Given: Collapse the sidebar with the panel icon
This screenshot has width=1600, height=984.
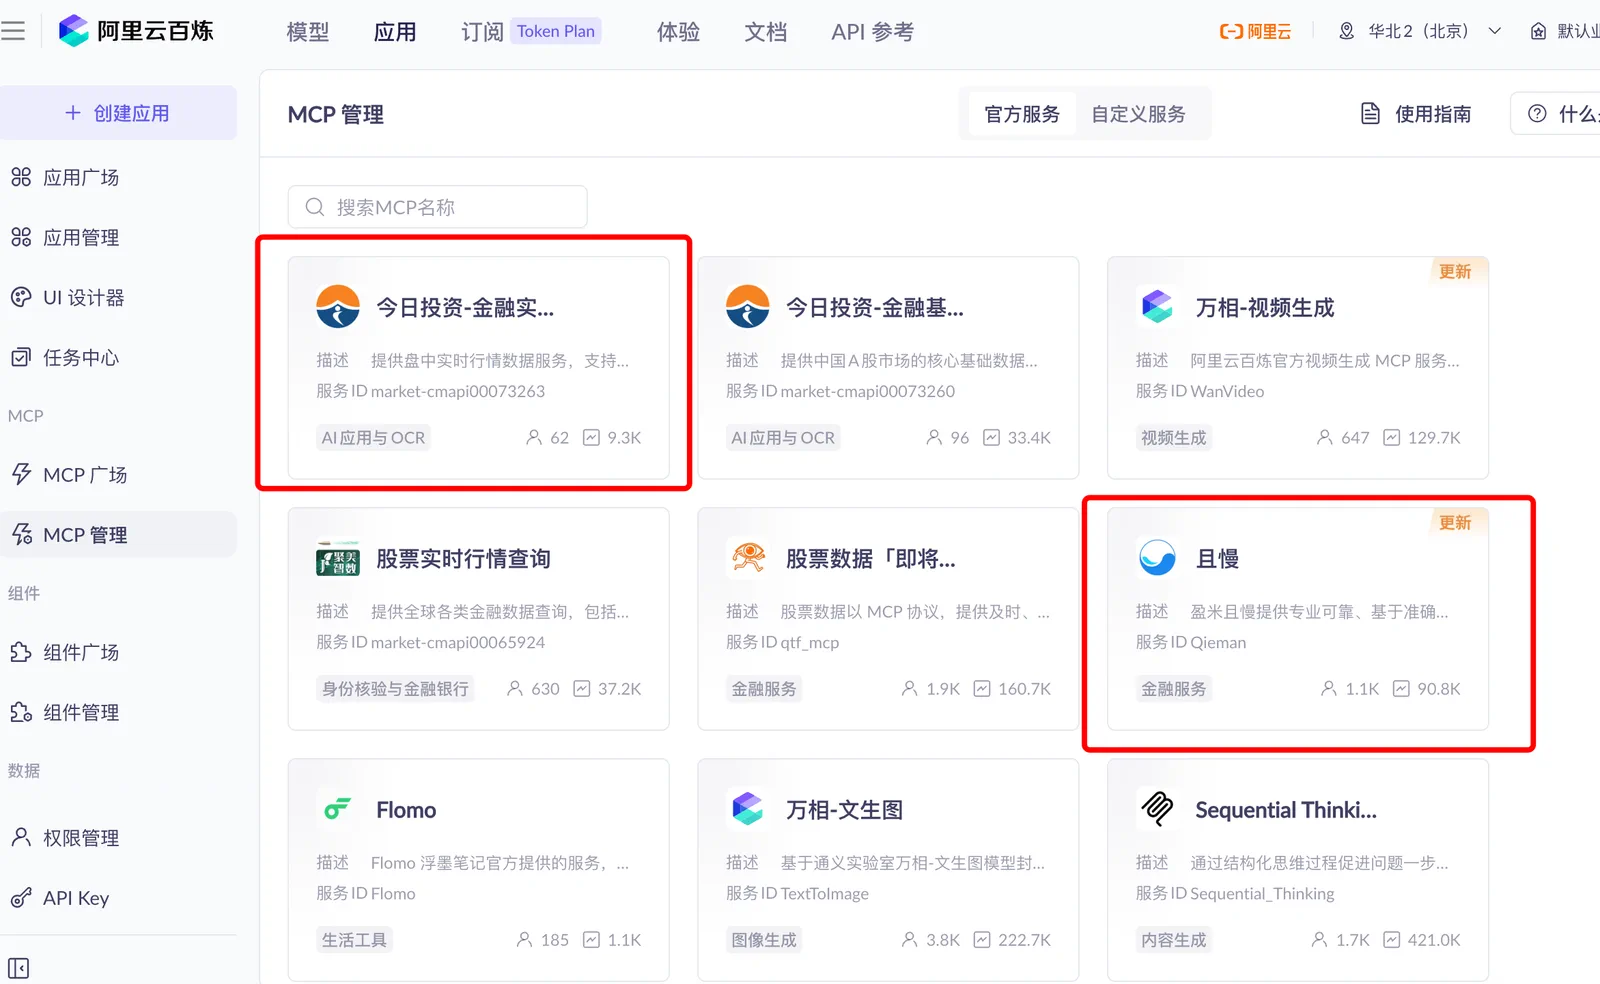Looking at the screenshot, I should pyautogui.click(x=18, y=968).
